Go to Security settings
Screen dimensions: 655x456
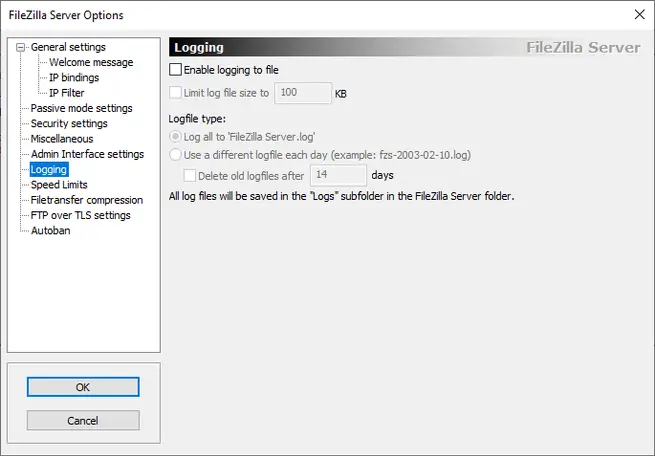[69, 124]
